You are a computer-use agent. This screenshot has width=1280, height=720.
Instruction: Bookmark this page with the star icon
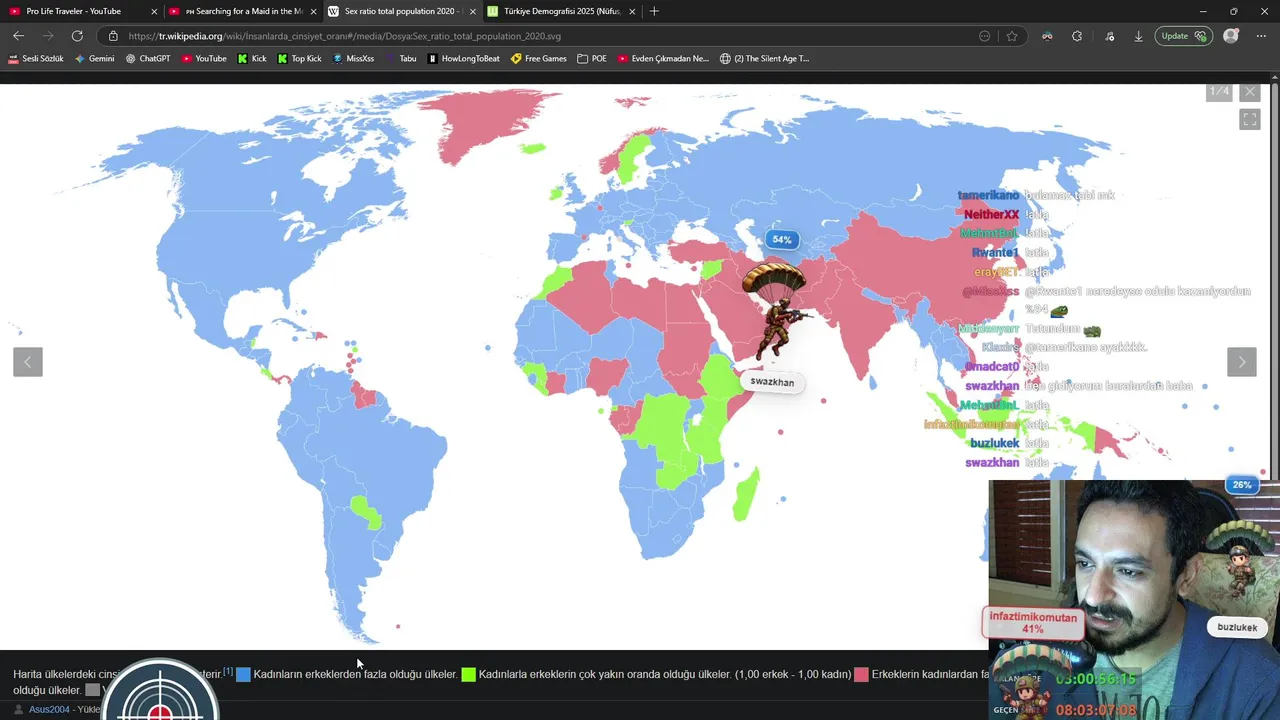(1012, 36)
